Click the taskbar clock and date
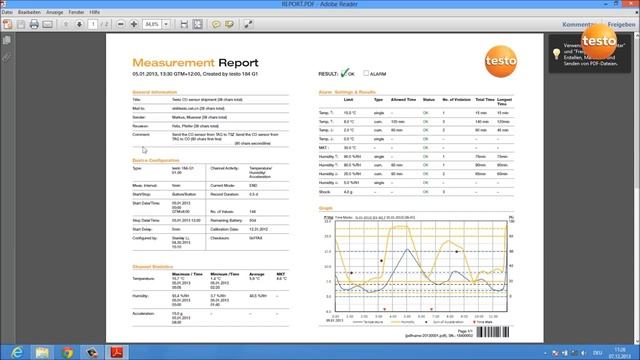Viewport: 640px width, 360px height. coord(620,353)
